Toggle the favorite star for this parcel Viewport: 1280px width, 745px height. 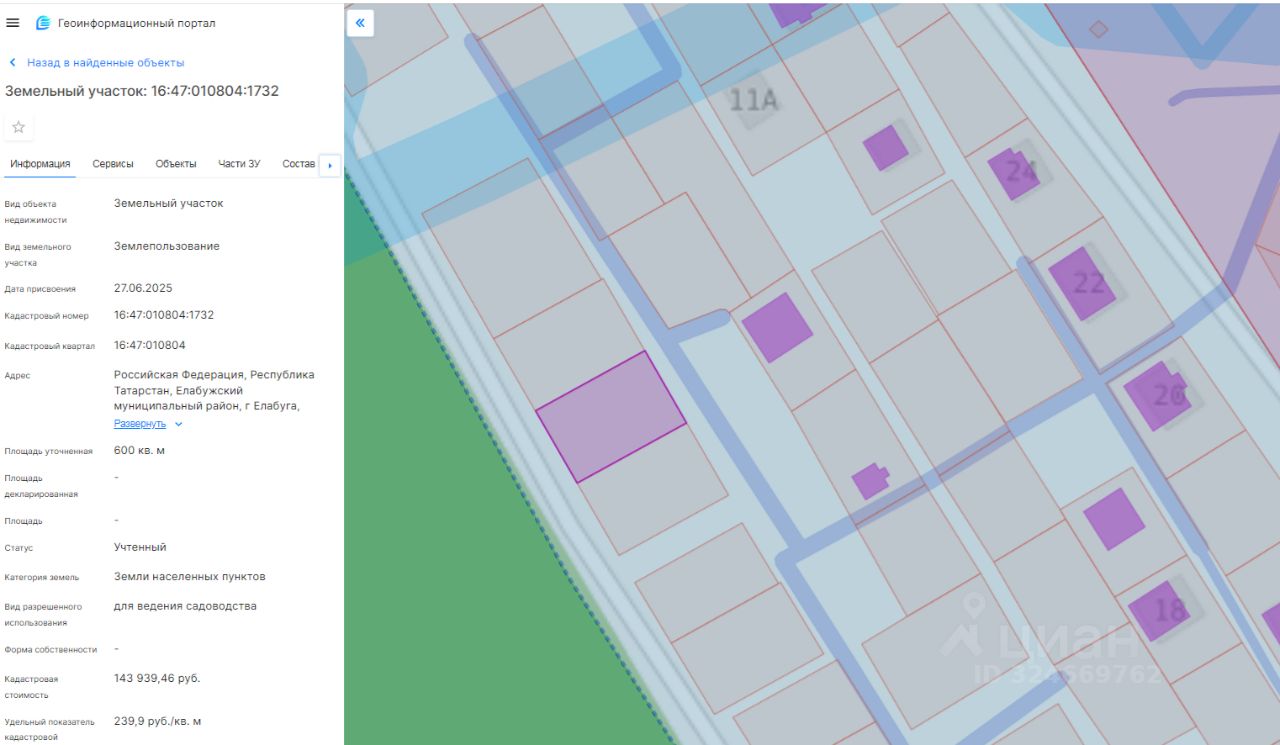point(19,127)
